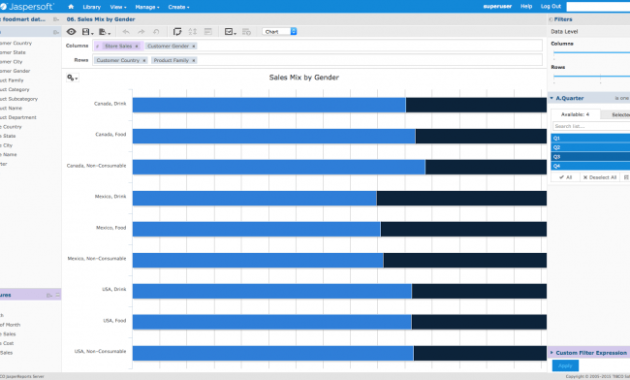Open the Export dropdown icon in toolbar
This screenshot has height=380, width=630.
point(104,32)
